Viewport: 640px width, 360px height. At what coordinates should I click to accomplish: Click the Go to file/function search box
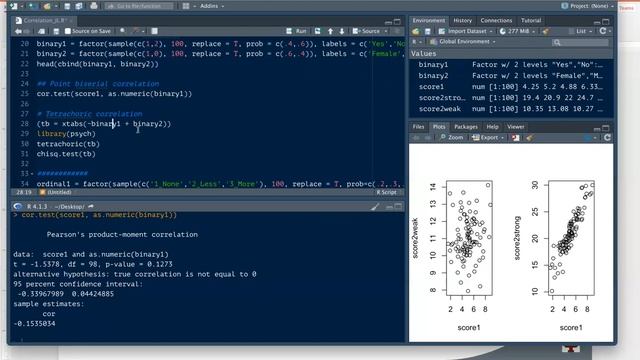[x=139, y=6]
